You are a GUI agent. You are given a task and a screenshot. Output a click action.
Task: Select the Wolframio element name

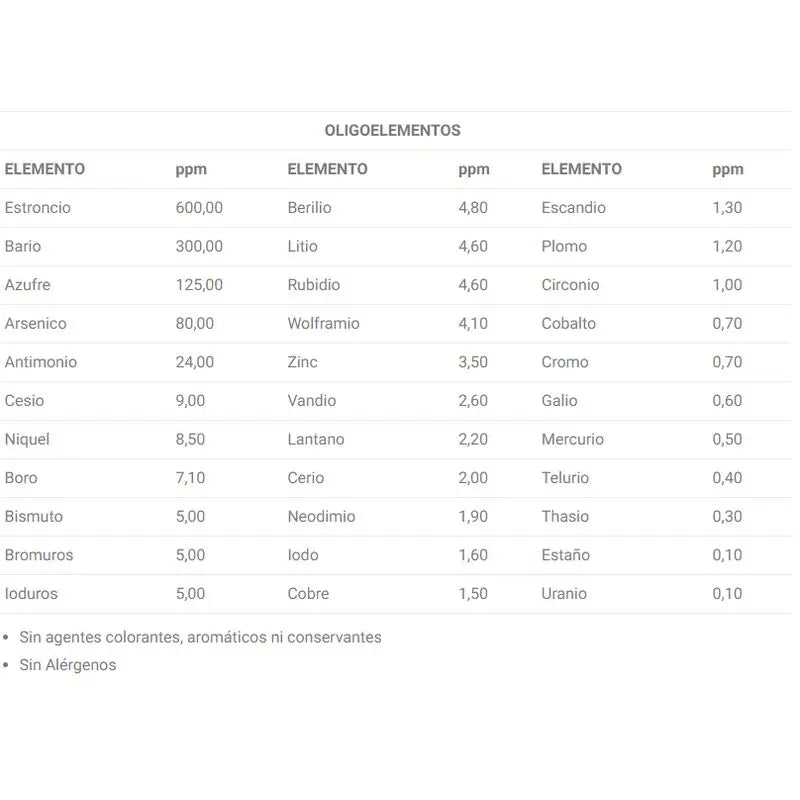[x=323, y=323]
